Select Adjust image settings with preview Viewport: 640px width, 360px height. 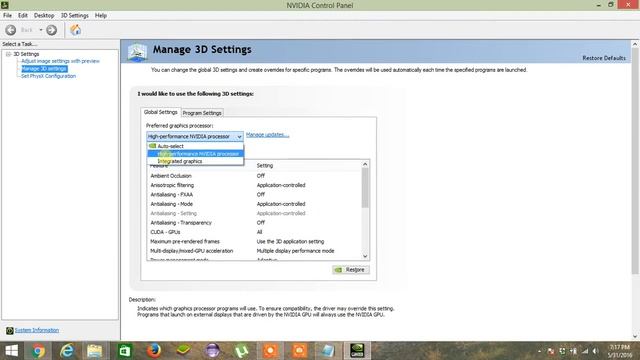(60, 61)
